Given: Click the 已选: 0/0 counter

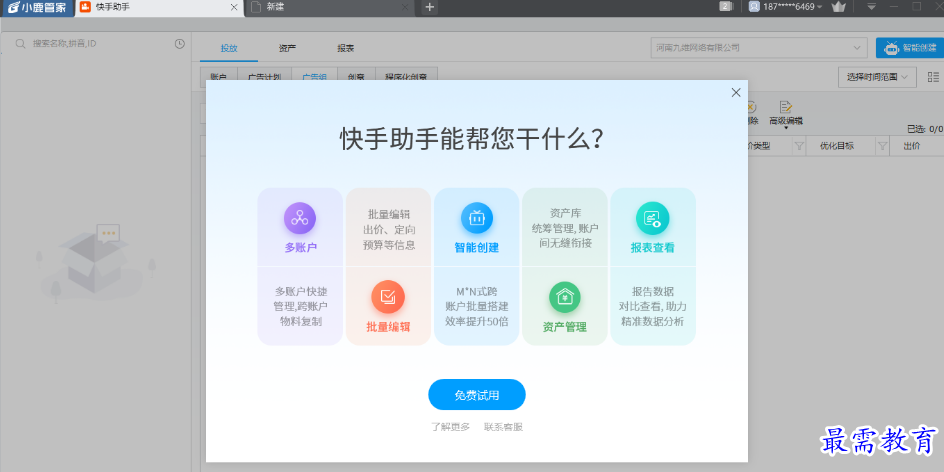Looking at the screenshot, I should pyautogui.click(x=925, y=129).
